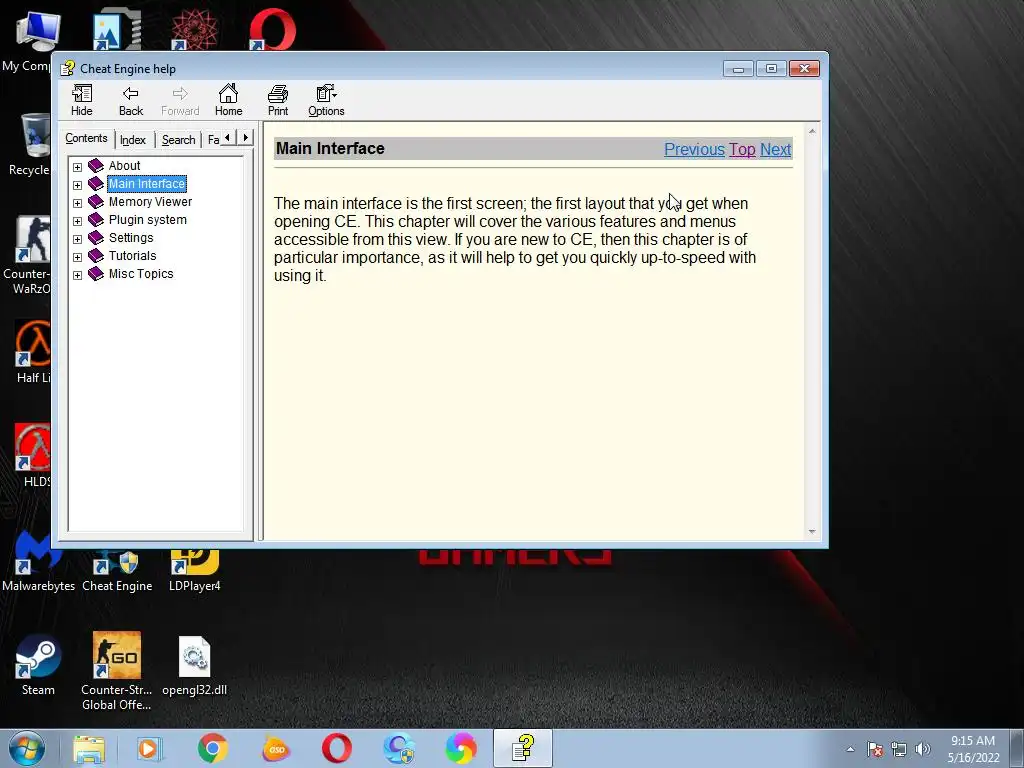Expand the Settings tree node
The height and width of the screenshot is (768, 1024).
[x=77, y=239]
